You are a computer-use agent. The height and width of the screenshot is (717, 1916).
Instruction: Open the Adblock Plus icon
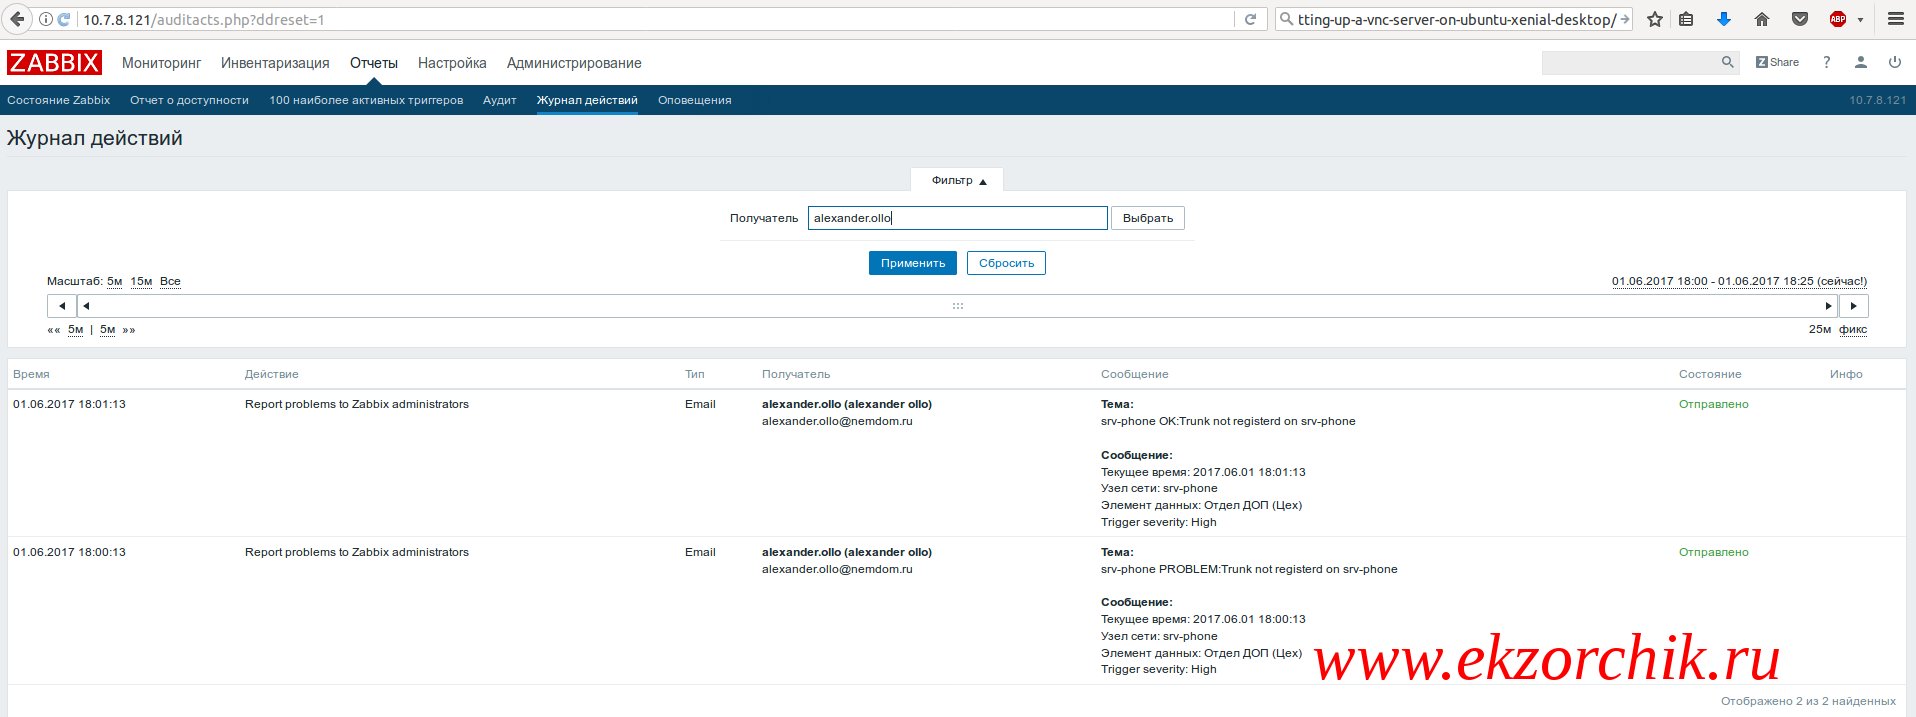[x=1837, y=19]
